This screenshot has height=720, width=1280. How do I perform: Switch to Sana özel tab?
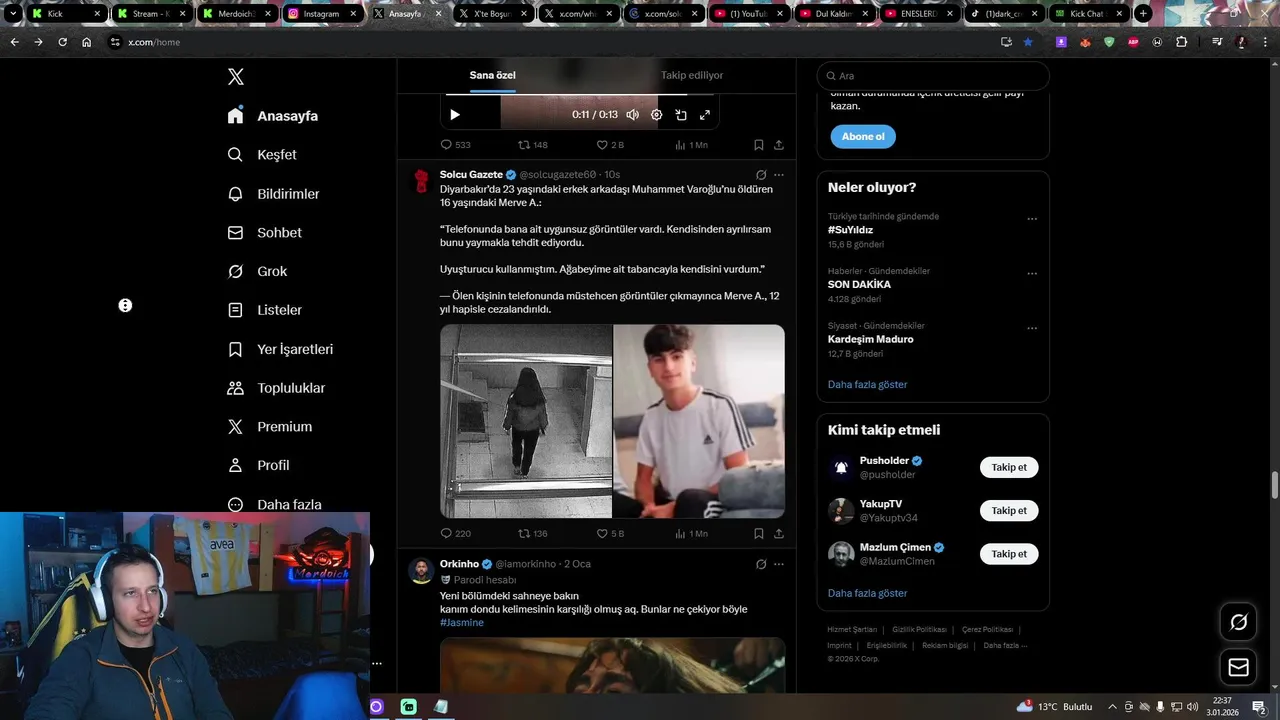[493, 75]
